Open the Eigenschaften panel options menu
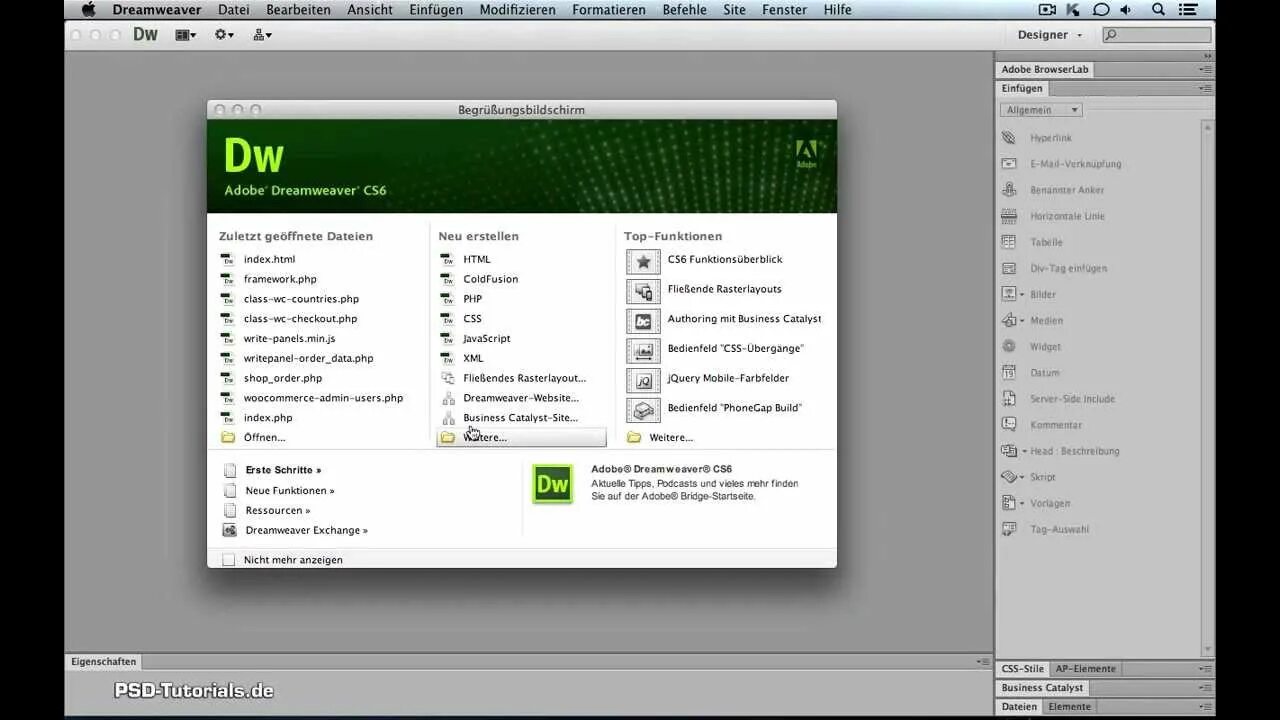This screenshot has width=1280, height=720. tap(984, 662)
